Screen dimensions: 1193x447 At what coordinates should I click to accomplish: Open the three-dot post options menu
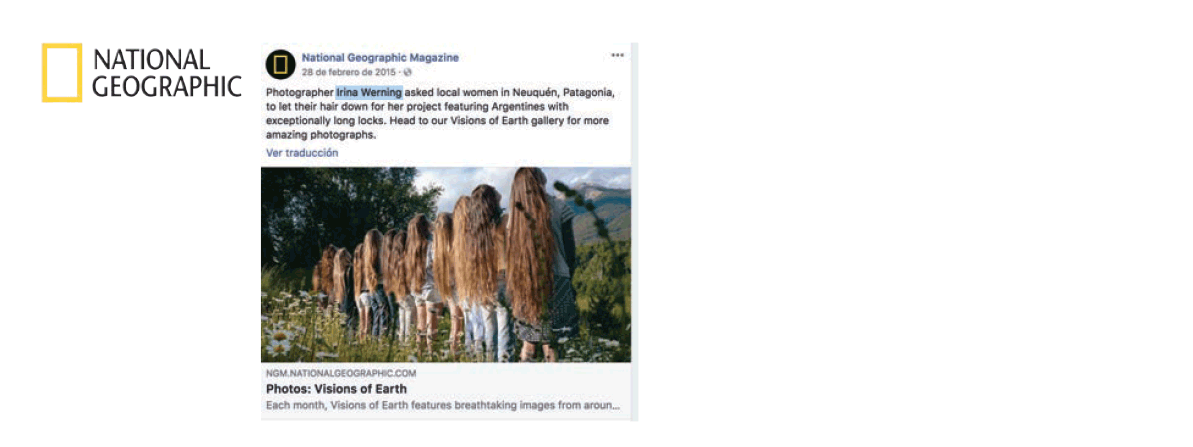pyautogui.click(x=617, y=55)
